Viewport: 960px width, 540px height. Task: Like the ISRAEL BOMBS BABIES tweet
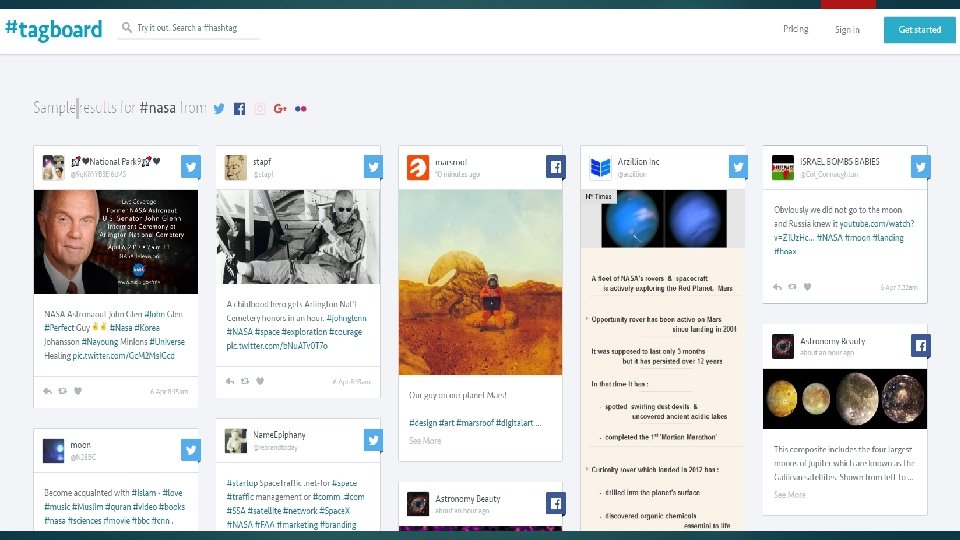pos(808,287)
